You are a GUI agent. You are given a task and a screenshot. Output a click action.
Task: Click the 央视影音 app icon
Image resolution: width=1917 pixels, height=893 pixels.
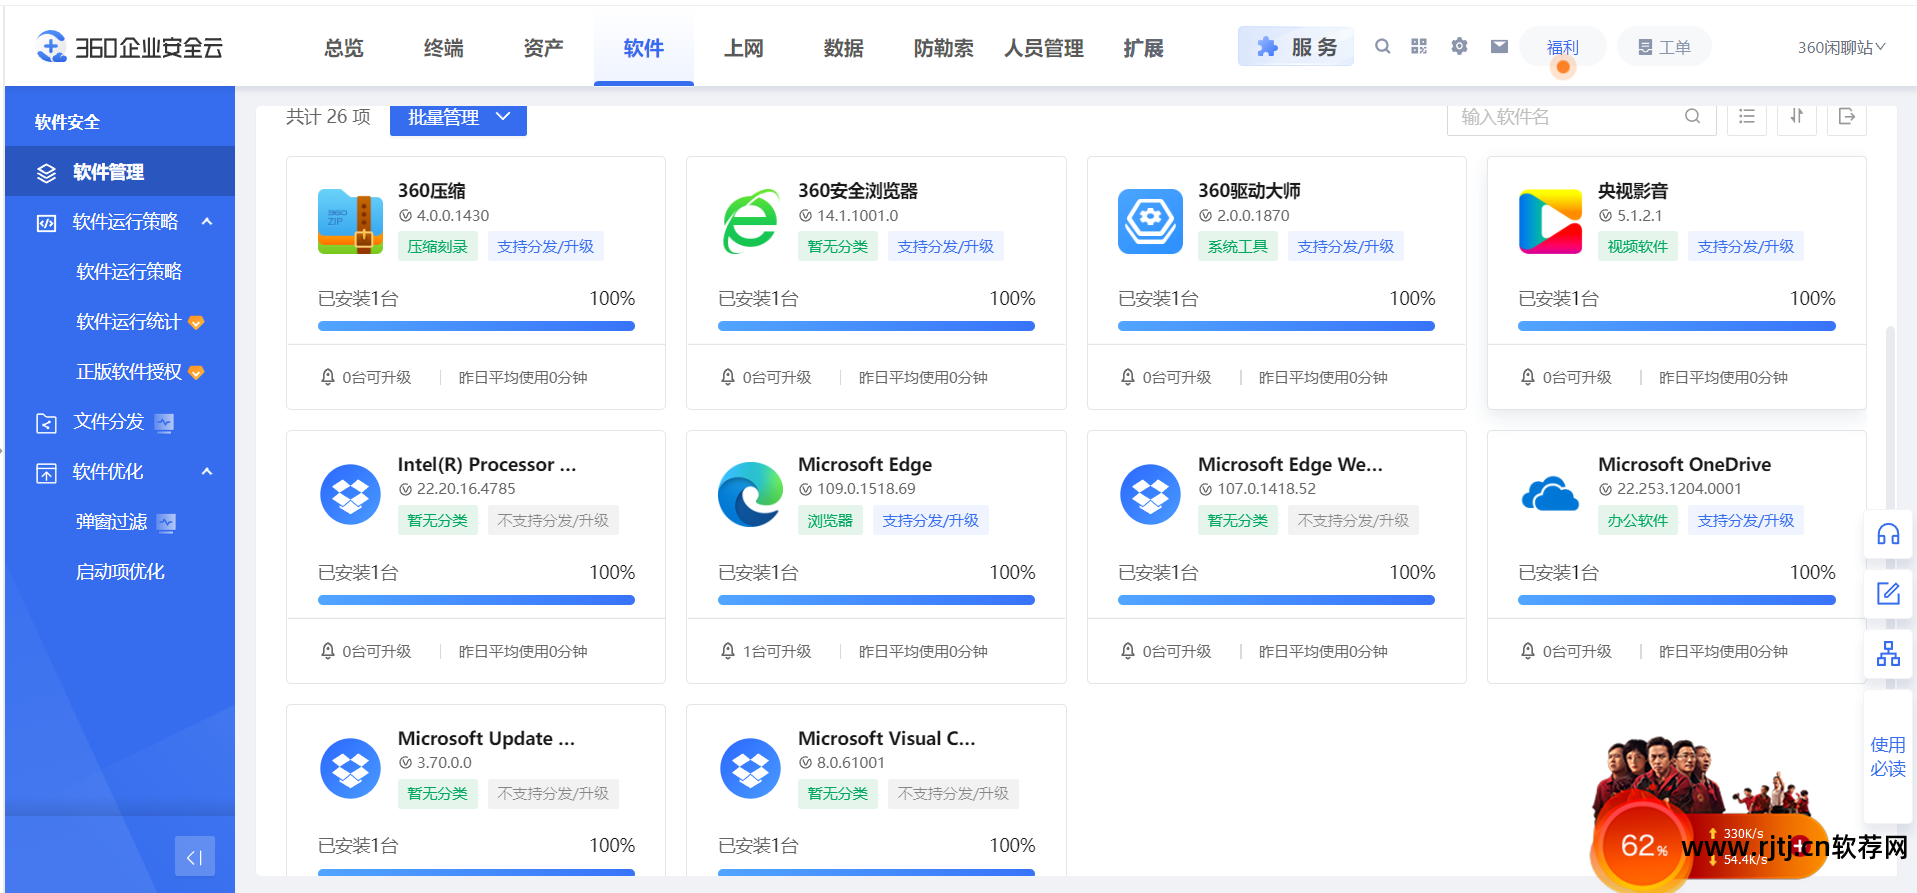pyautogui.click(x=1550, y=222)
